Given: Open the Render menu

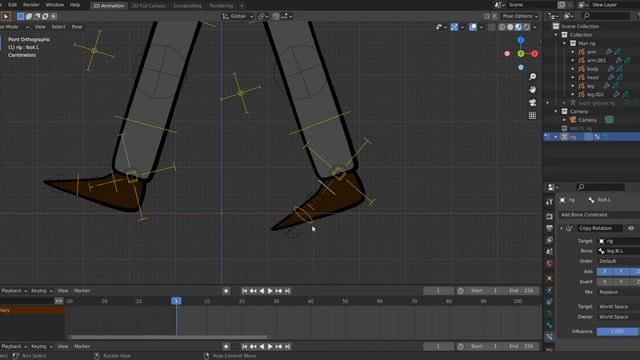Looking at the screenshot, I should click(x=31, y=5).
